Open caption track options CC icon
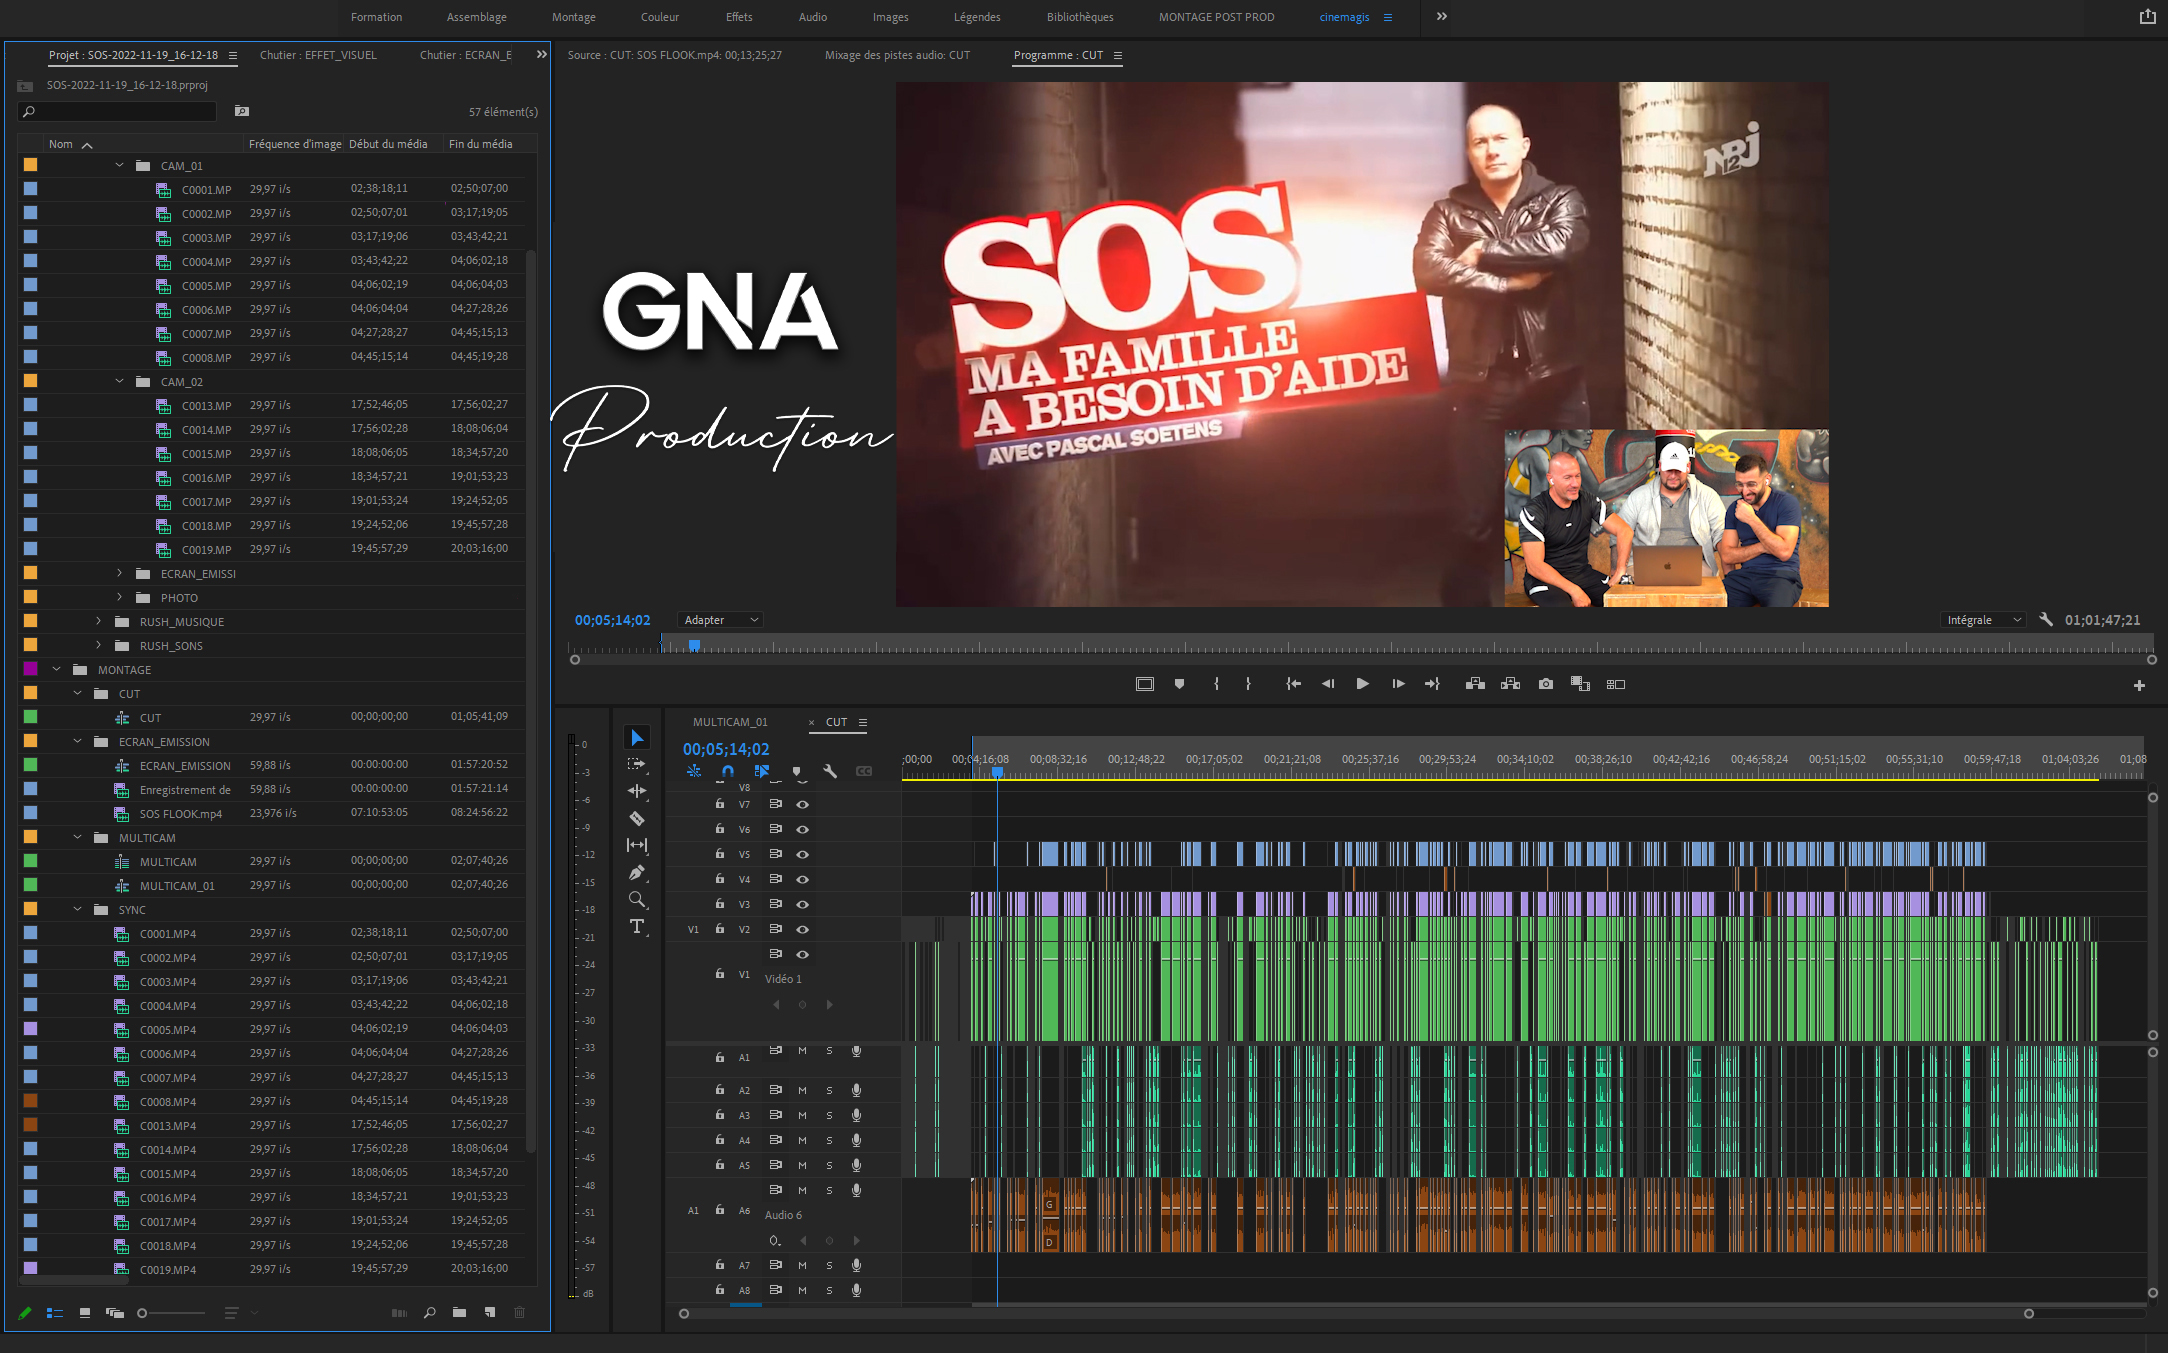This screenshot has width=2168, height=1353. [864, 771]
